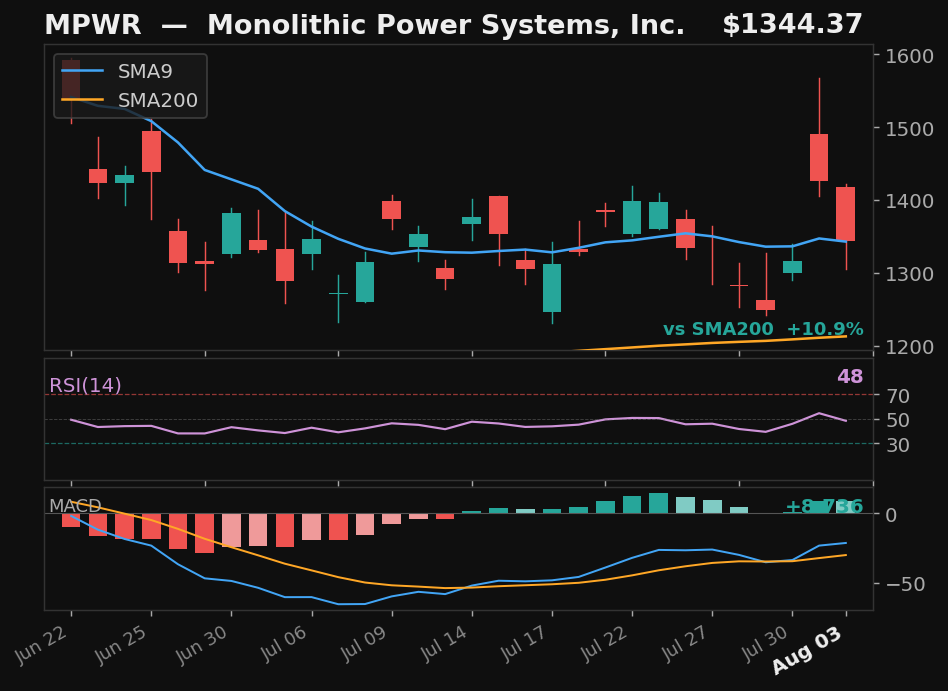The image size is (948, 691).
Task: Click the deepest red MACD histogram bar
Action: tap(205, 533)
